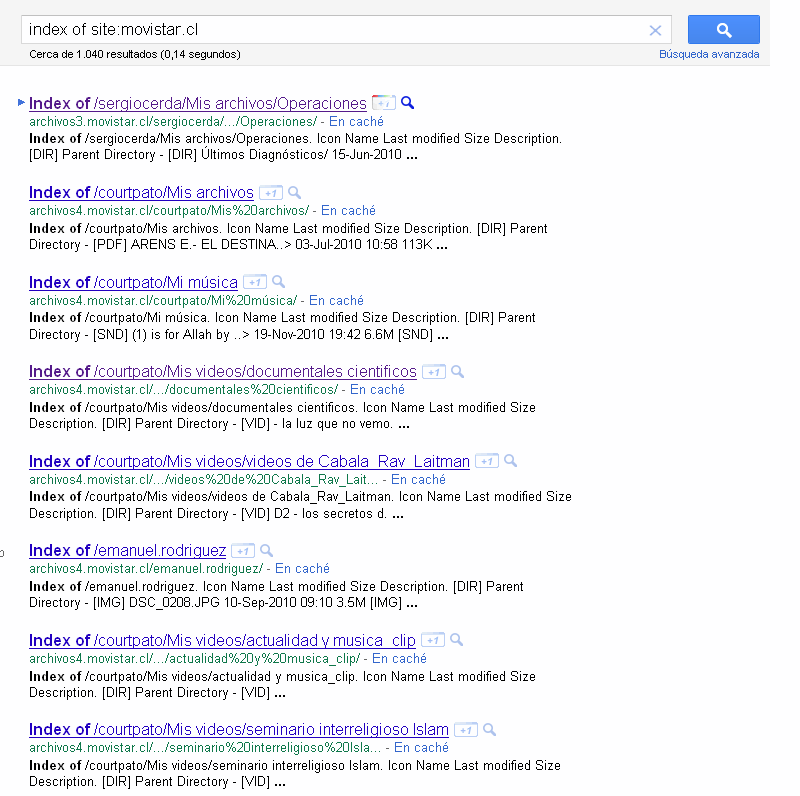Preview the Operaciones result with magnifier icon

407,103
